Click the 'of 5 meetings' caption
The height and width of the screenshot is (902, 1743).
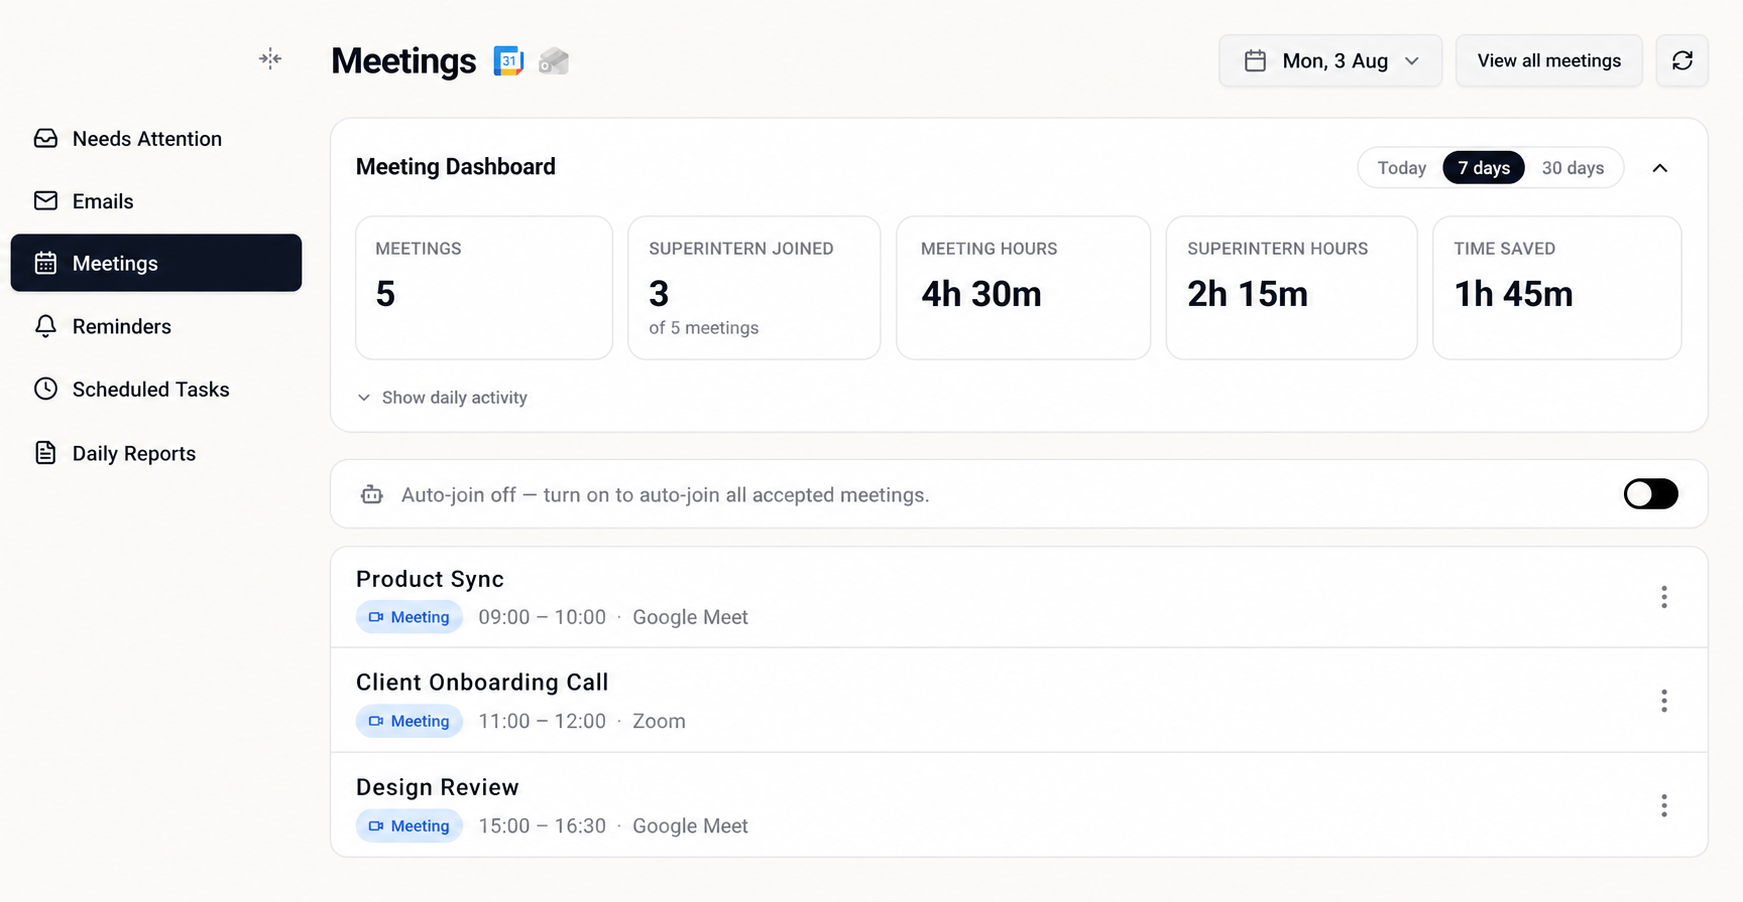click(x=704, y=328)
